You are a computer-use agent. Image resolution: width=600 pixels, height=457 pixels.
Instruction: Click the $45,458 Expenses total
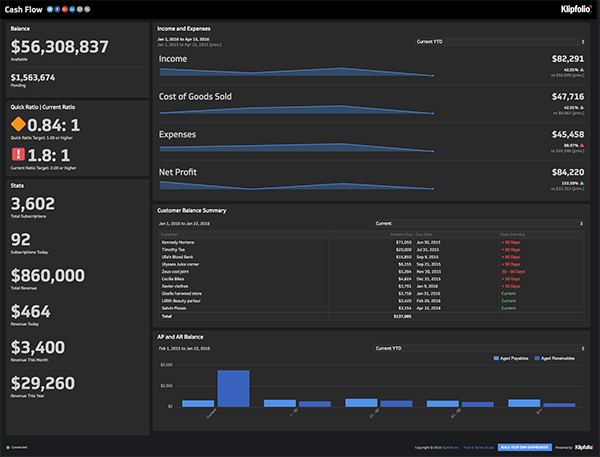point(568,134)
